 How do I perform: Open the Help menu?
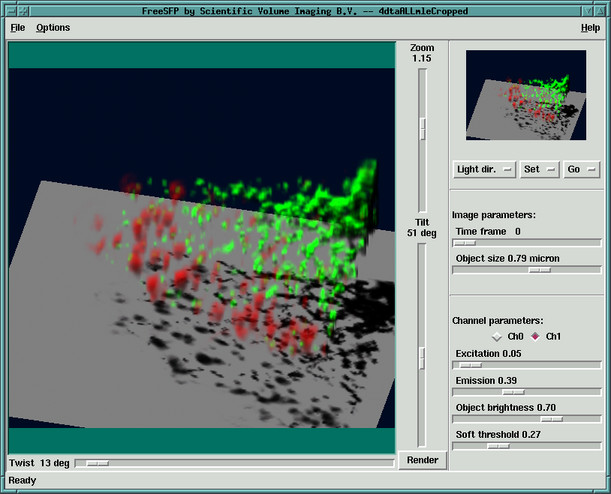pyautogui.click(x=590, y=28)
